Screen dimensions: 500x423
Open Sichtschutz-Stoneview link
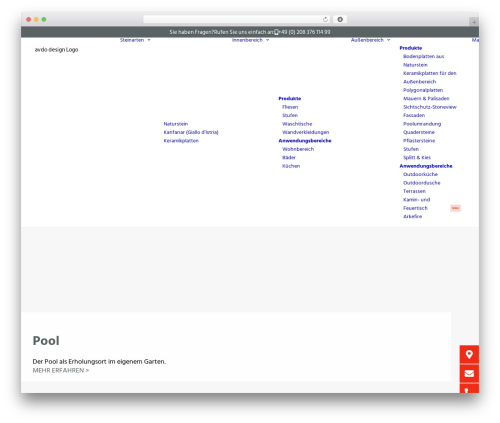430,107
